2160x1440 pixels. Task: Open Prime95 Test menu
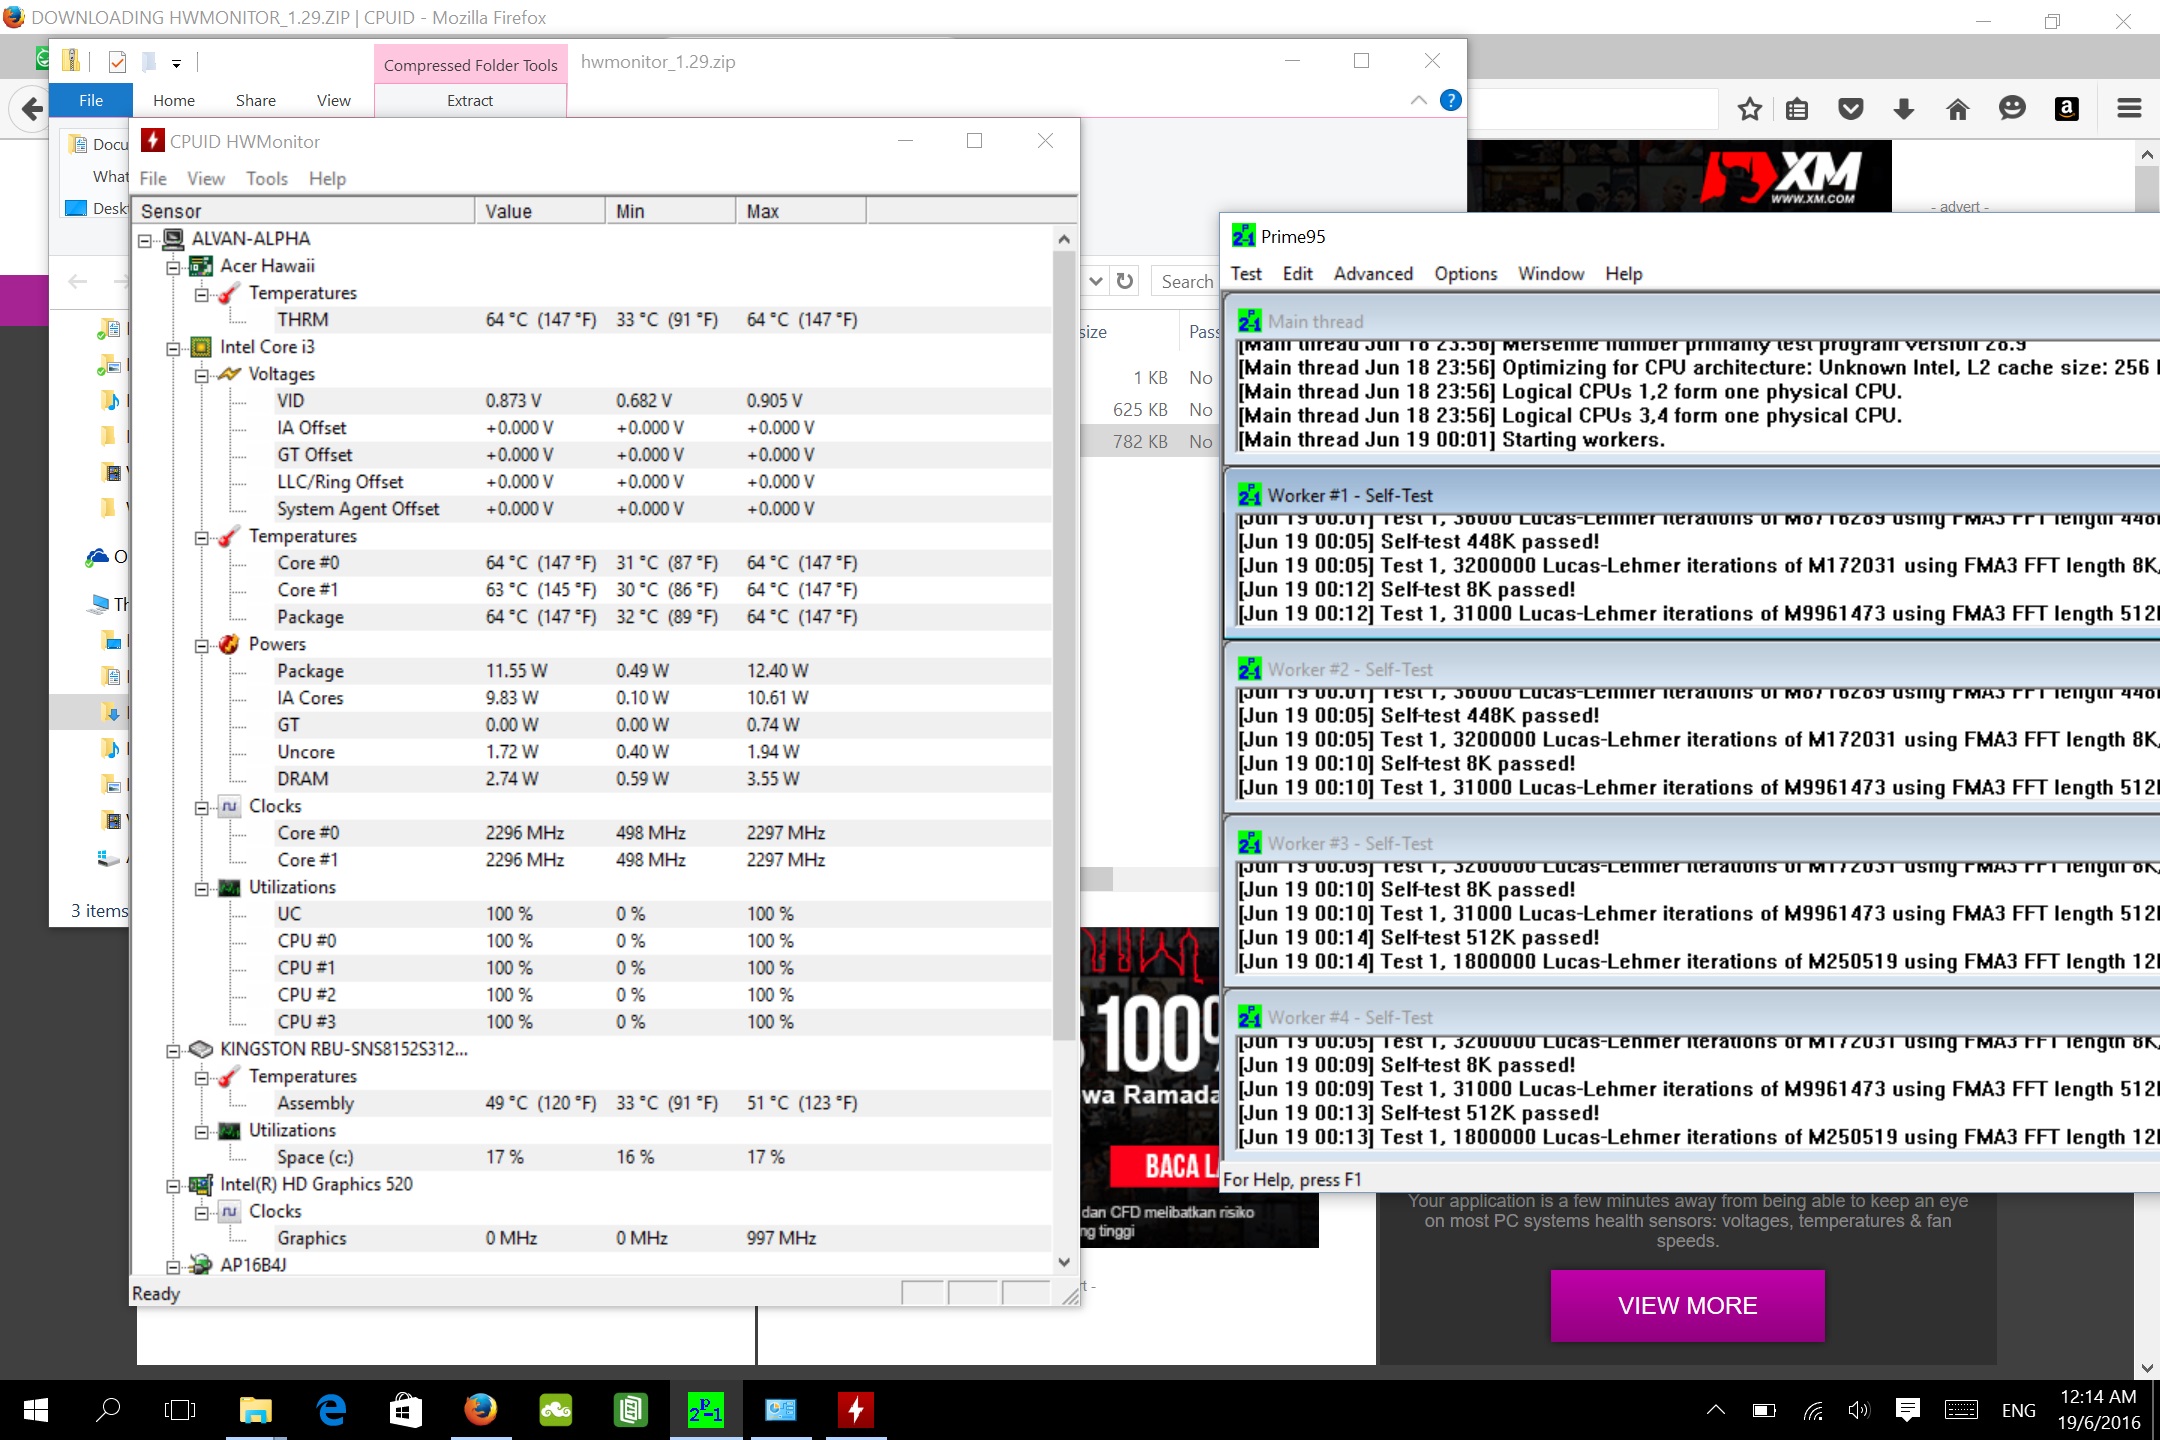click(x=1246, y=273)
